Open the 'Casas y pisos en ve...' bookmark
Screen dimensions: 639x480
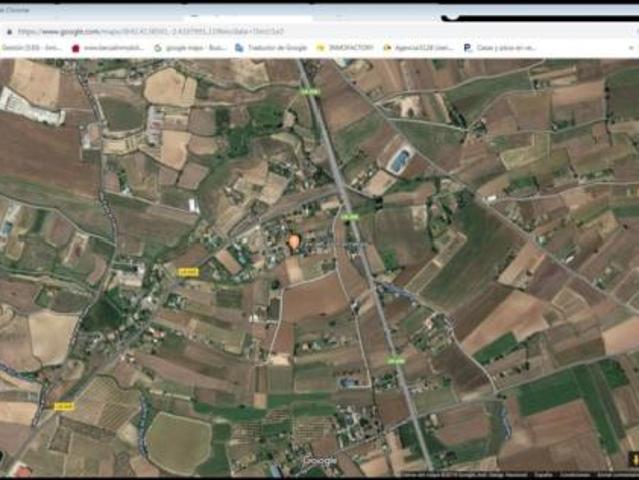point(500,48)
